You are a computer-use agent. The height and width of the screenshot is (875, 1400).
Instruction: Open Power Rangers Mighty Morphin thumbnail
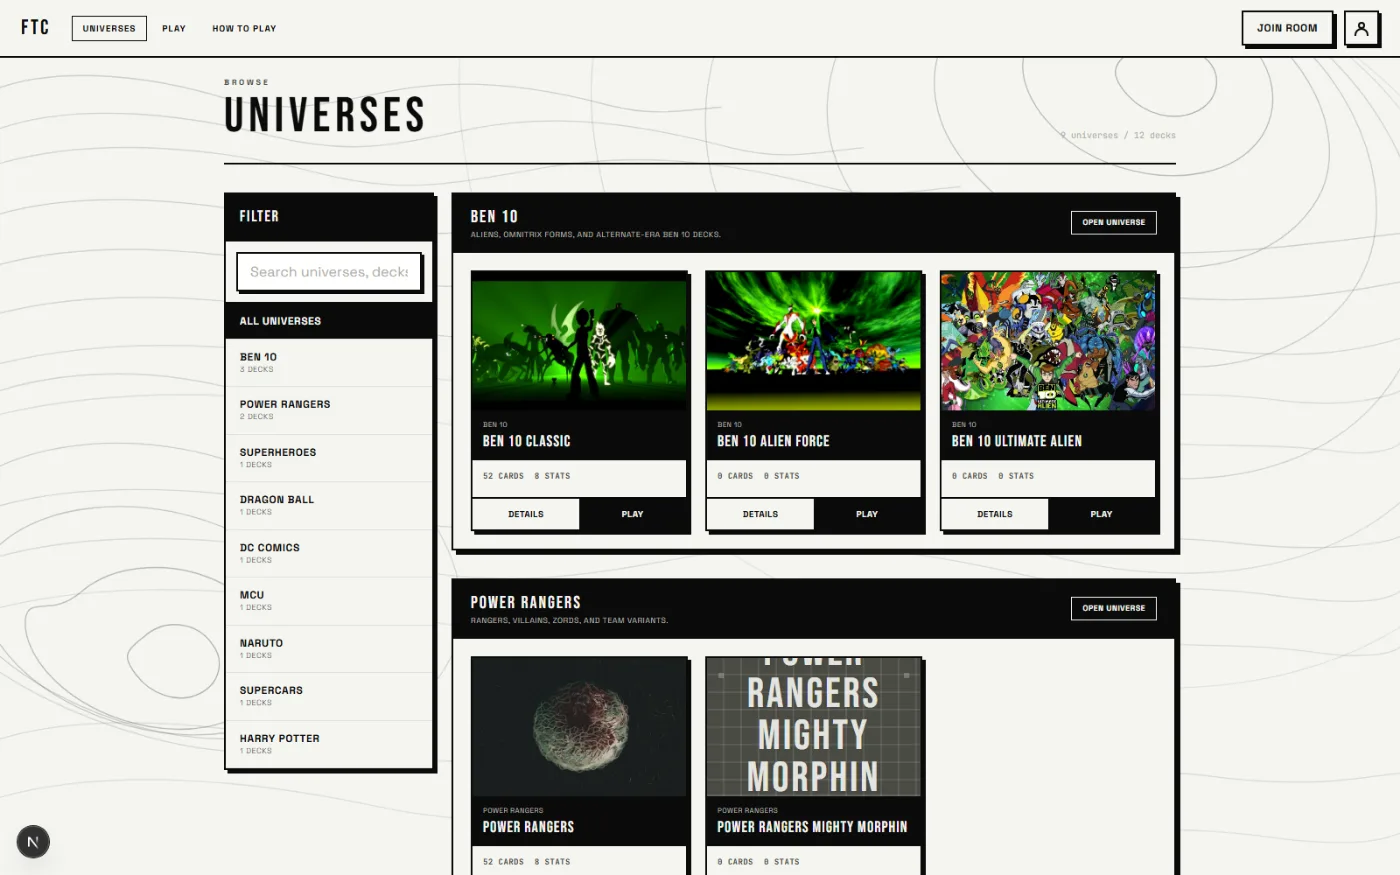click(x=813, y=726)
